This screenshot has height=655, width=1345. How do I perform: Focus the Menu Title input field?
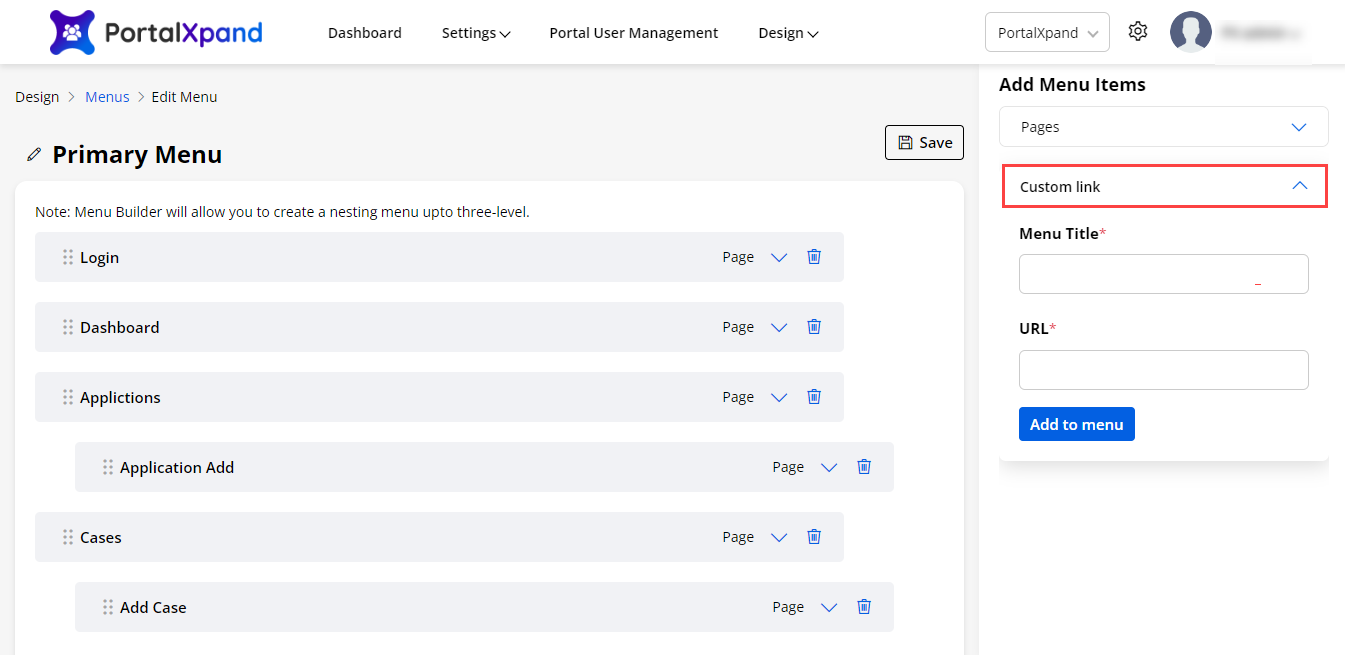tap(1163, 274)
